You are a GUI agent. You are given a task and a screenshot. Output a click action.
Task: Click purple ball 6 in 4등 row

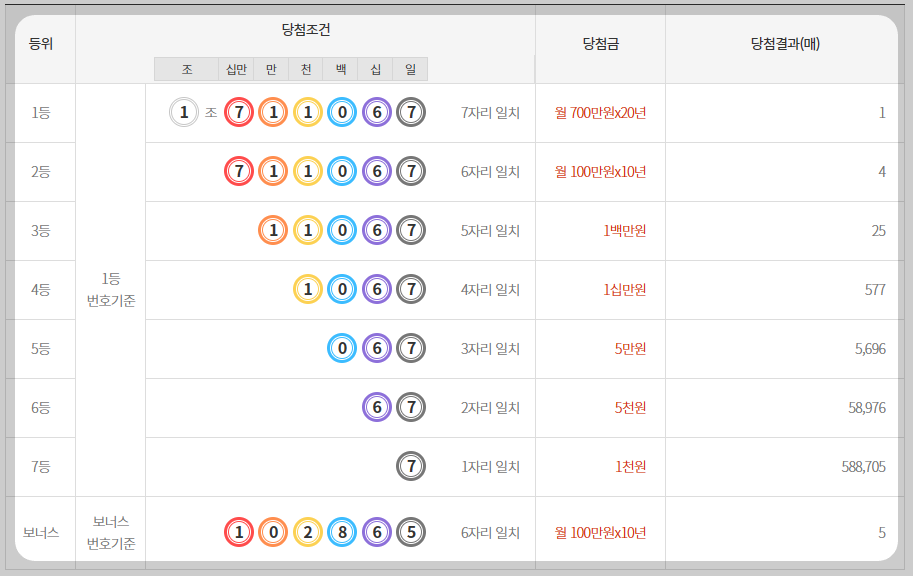(x=377, y=289)
